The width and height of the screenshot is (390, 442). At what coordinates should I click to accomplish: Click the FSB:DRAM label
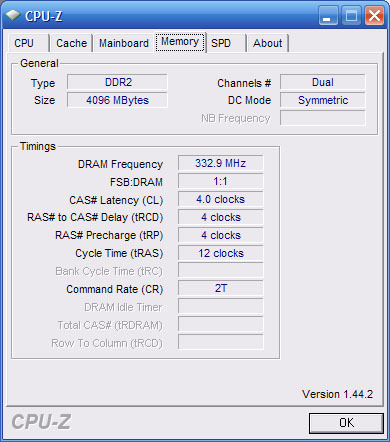136,182
